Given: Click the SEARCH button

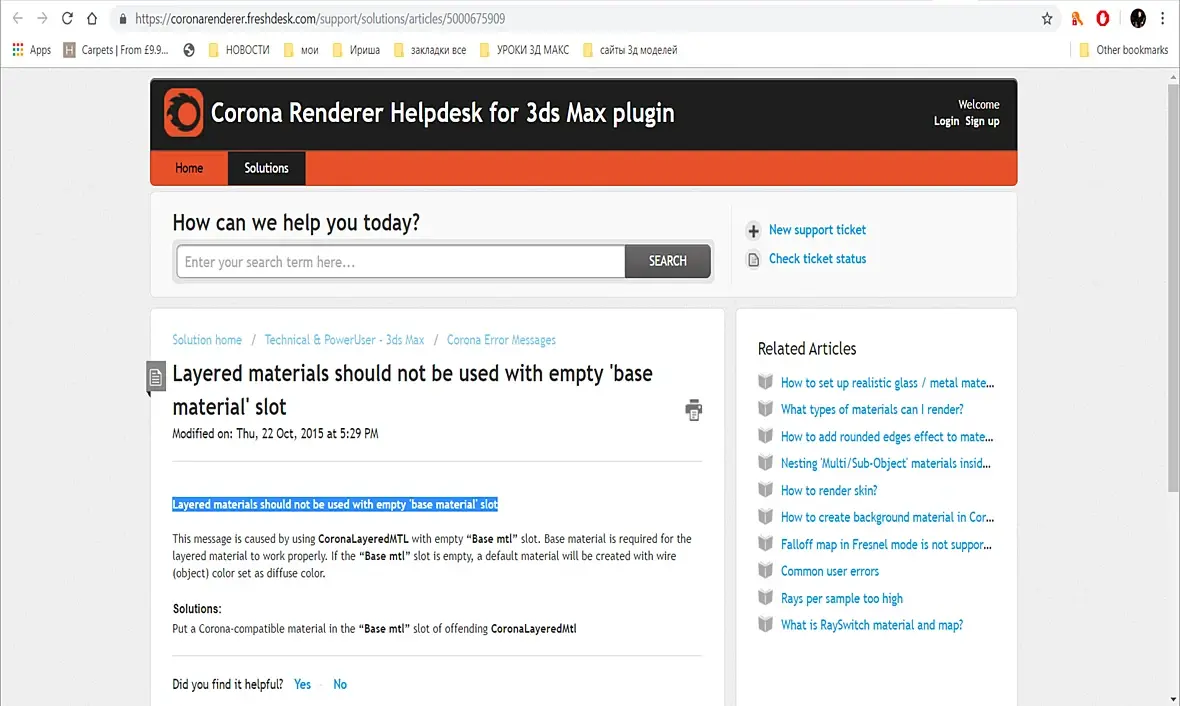Looking at the screenshot, I should point(668,261).
